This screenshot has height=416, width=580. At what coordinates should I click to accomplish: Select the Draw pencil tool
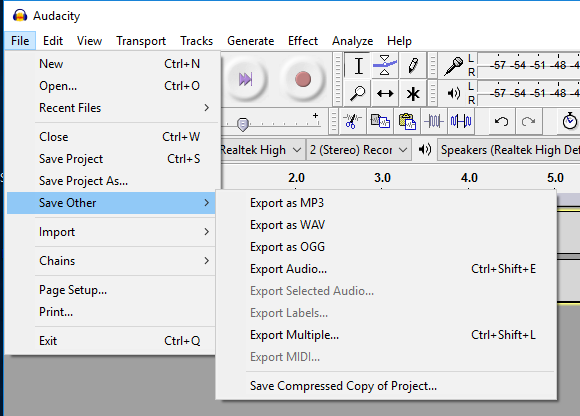pos(412,66)
